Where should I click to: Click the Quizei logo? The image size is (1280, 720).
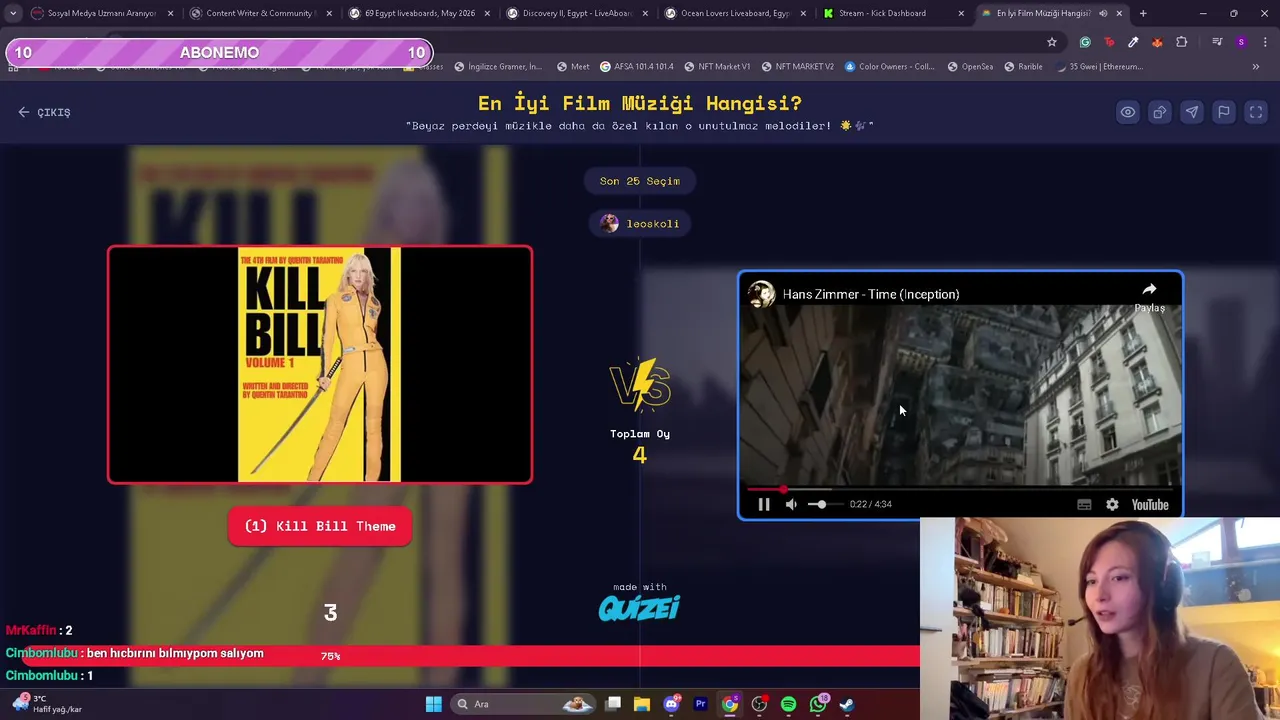coord(640,607)
